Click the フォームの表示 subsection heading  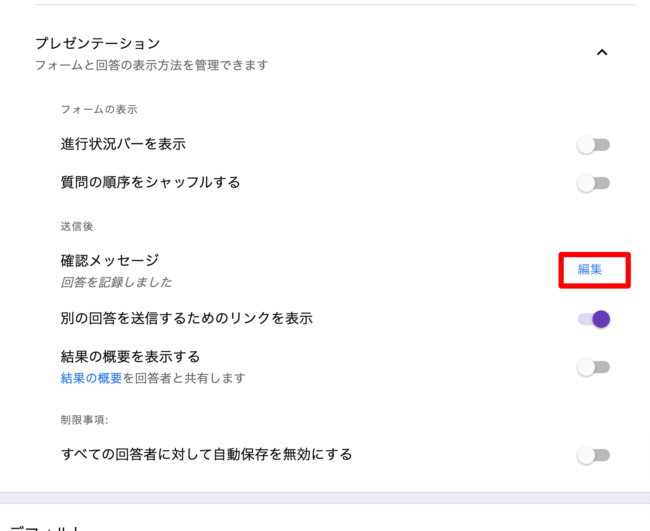tap(98, 110)
